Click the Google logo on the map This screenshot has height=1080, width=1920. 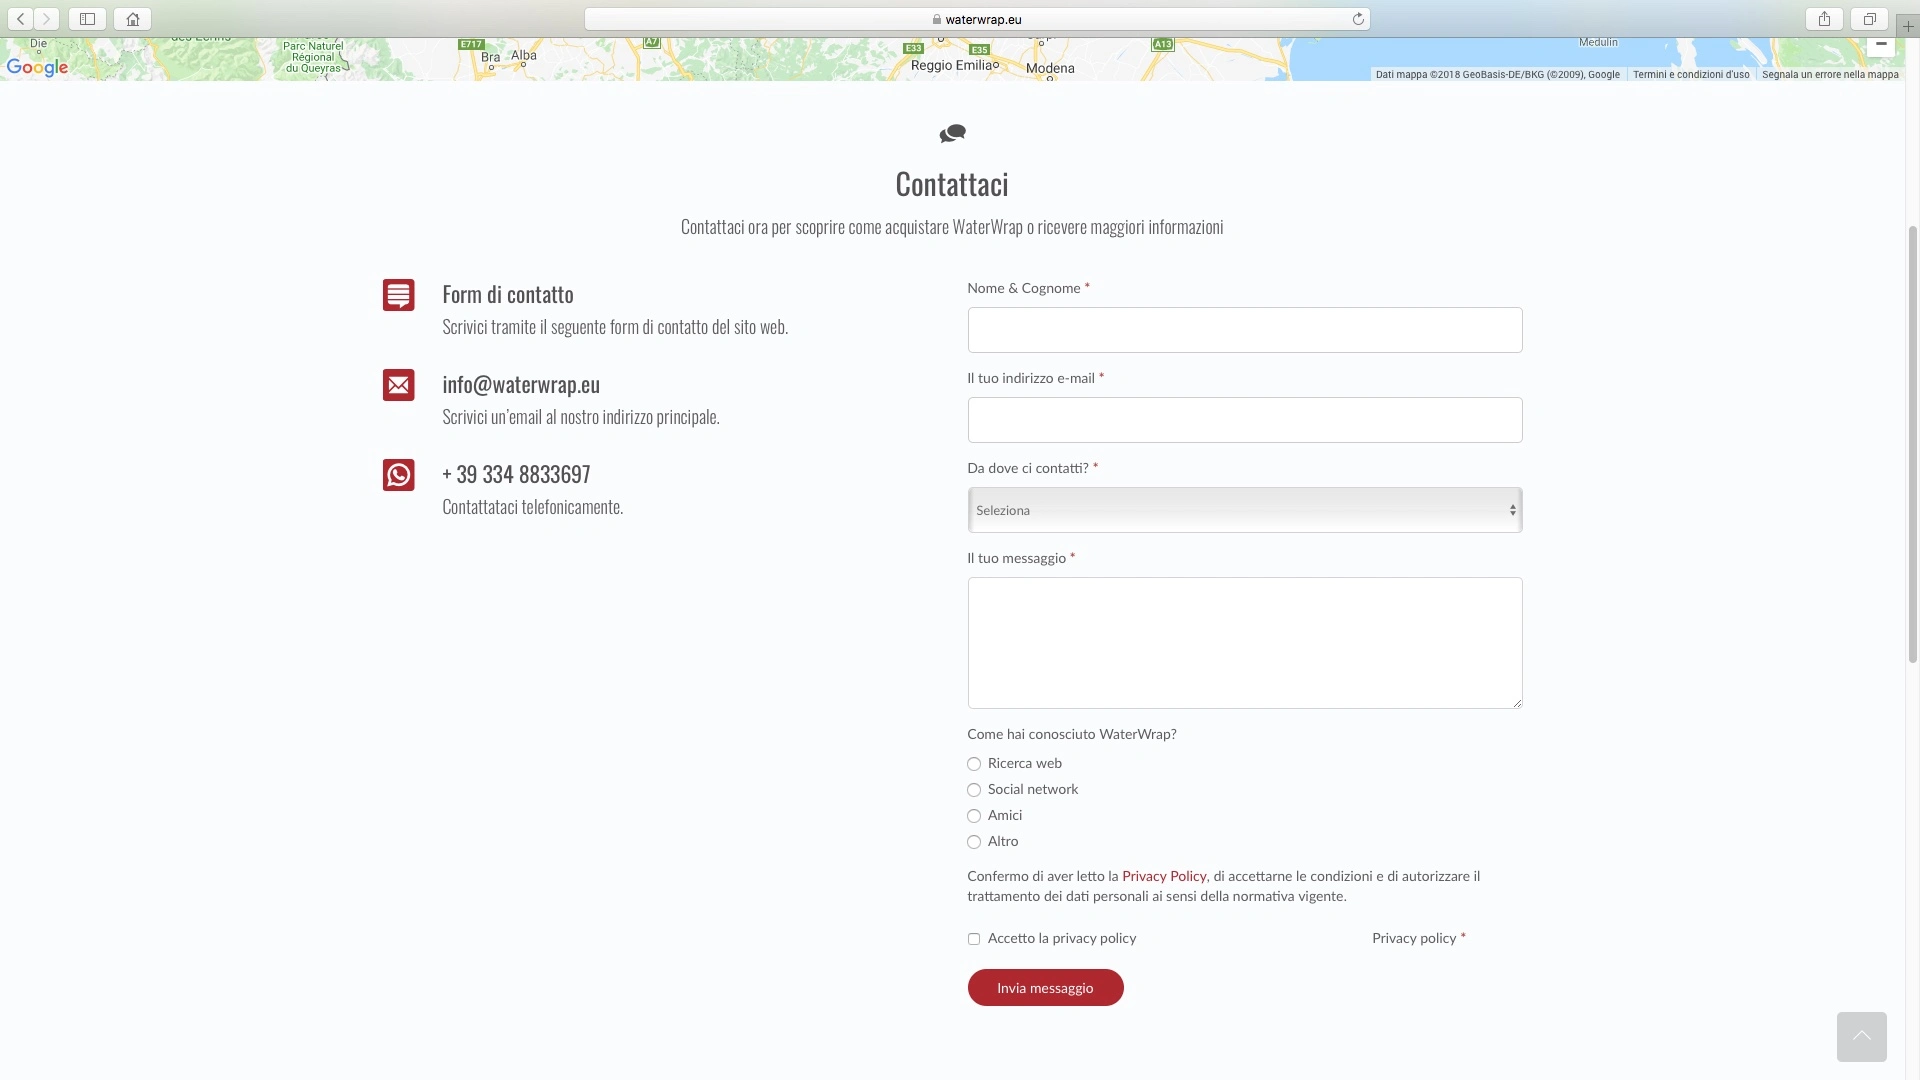point(37,68)
